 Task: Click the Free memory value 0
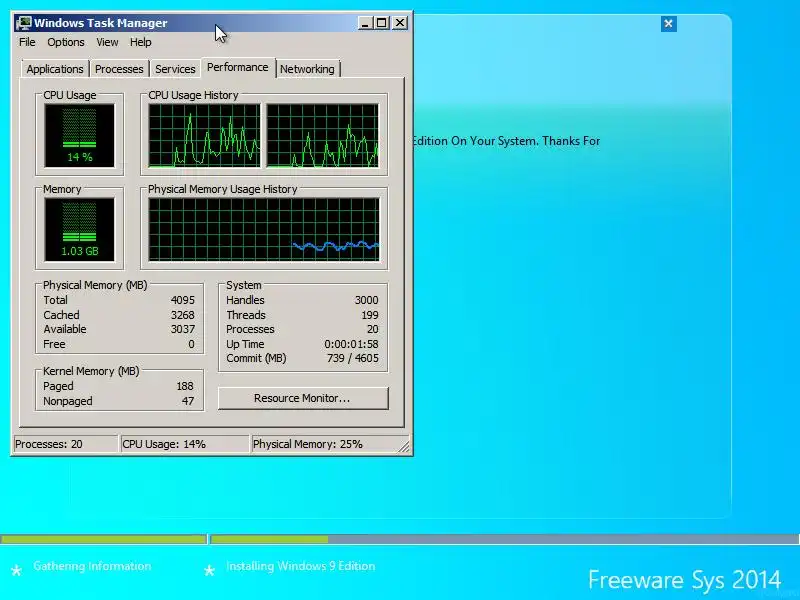click(x=191, y=344)
